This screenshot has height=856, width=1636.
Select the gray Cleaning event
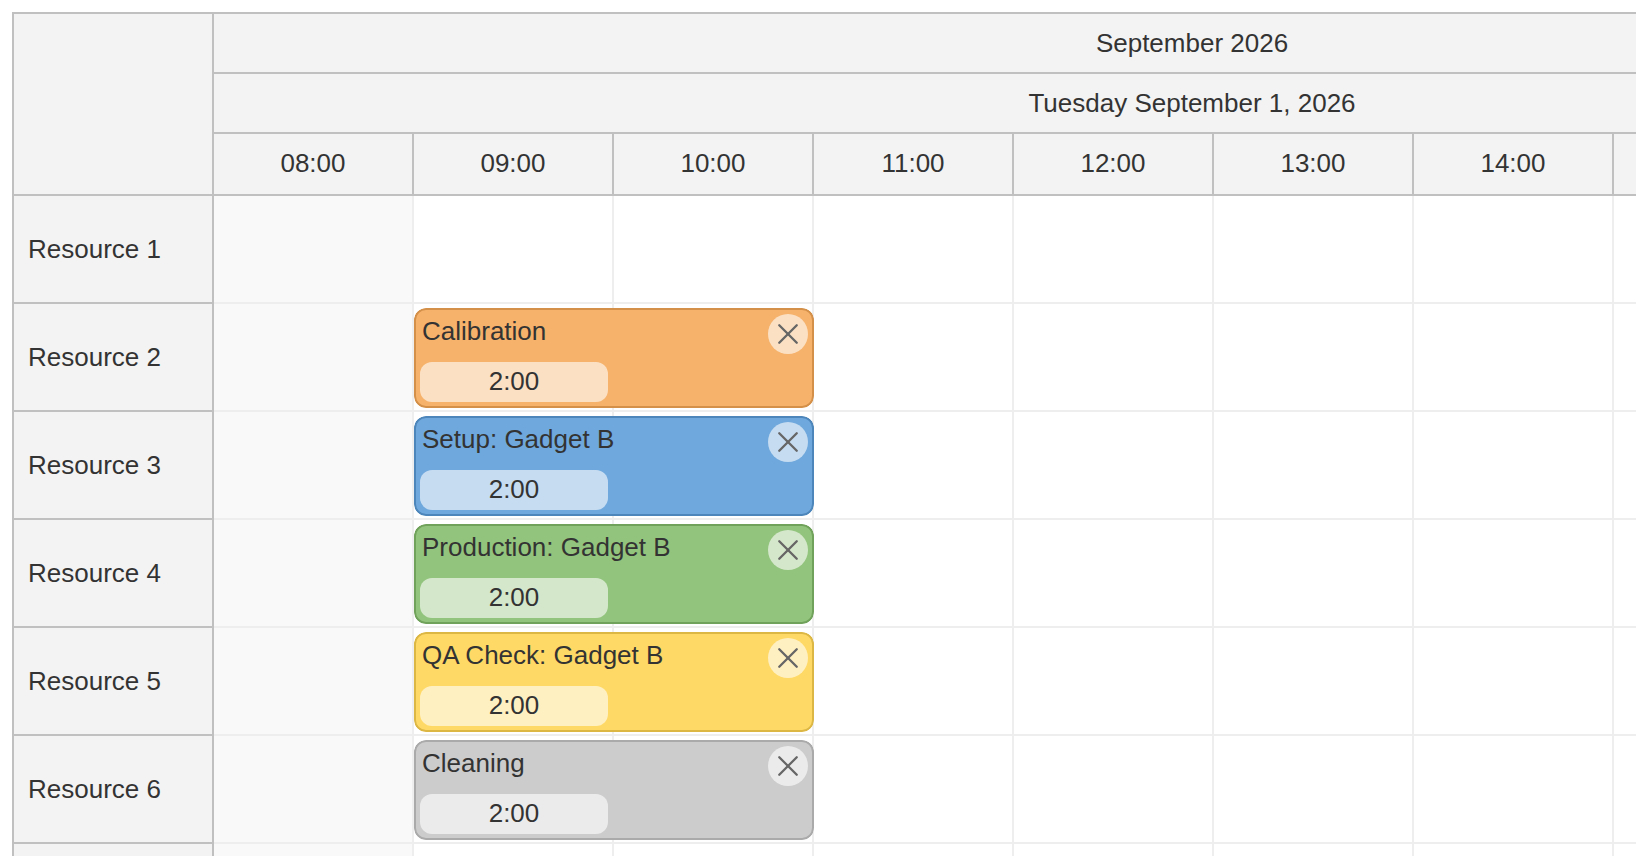[614, 790]
